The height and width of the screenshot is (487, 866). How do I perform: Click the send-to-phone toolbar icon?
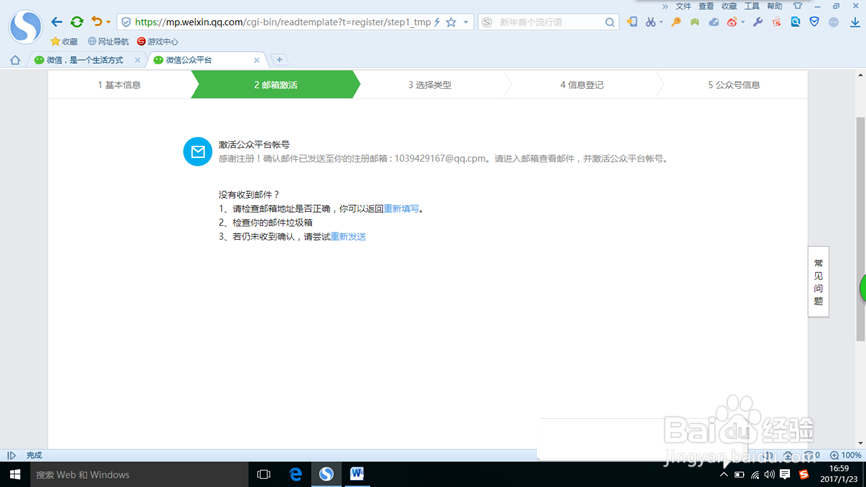point(632,22)
